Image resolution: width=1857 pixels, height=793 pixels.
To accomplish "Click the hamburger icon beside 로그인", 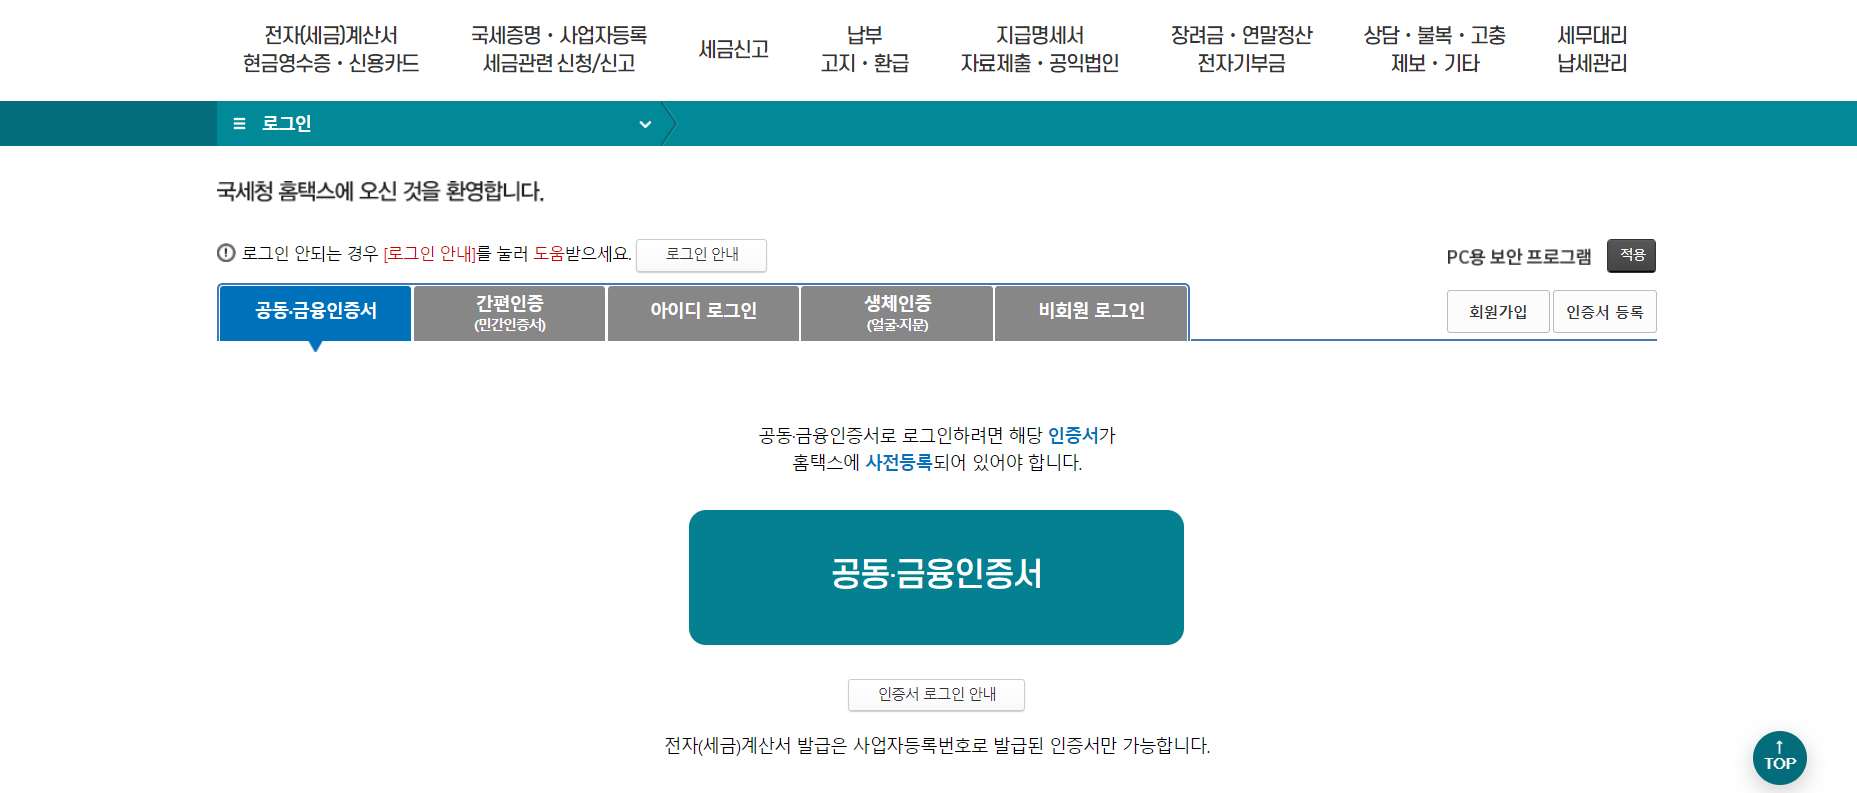I will (x=239, y=124).
